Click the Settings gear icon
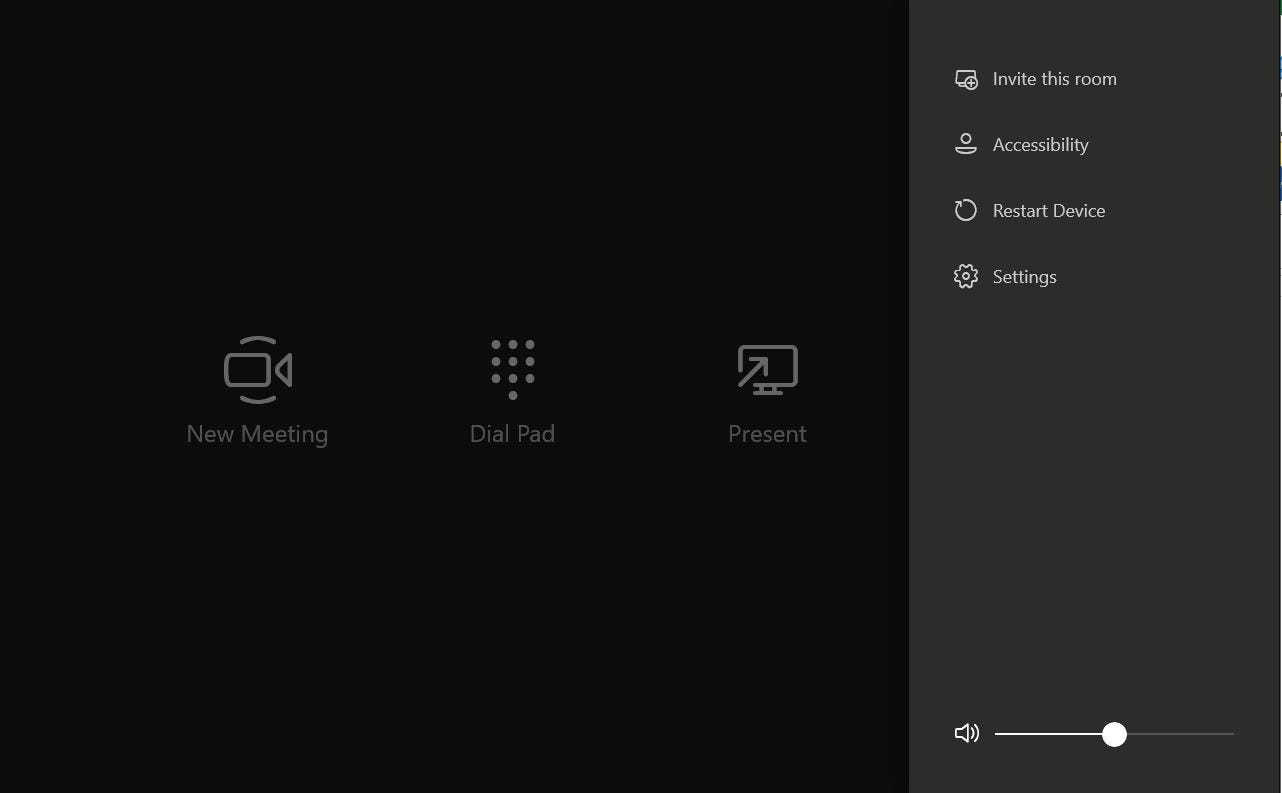 (x=965, y=276)
